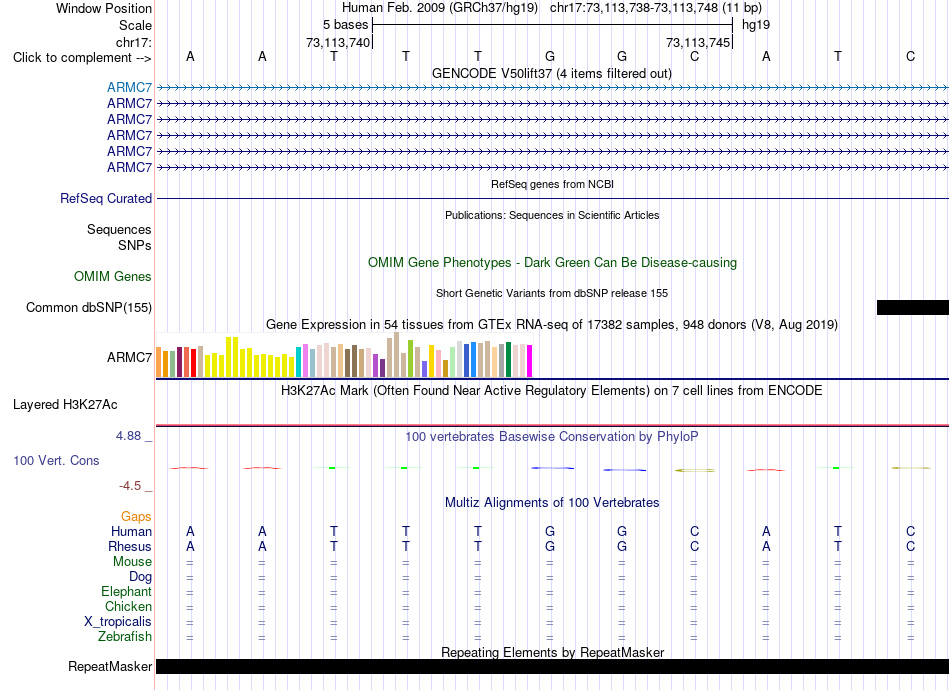The image size is (950, 690).
Task: Click the 'Layered H3K27Ac' track label
Action: tap(65, 405)
